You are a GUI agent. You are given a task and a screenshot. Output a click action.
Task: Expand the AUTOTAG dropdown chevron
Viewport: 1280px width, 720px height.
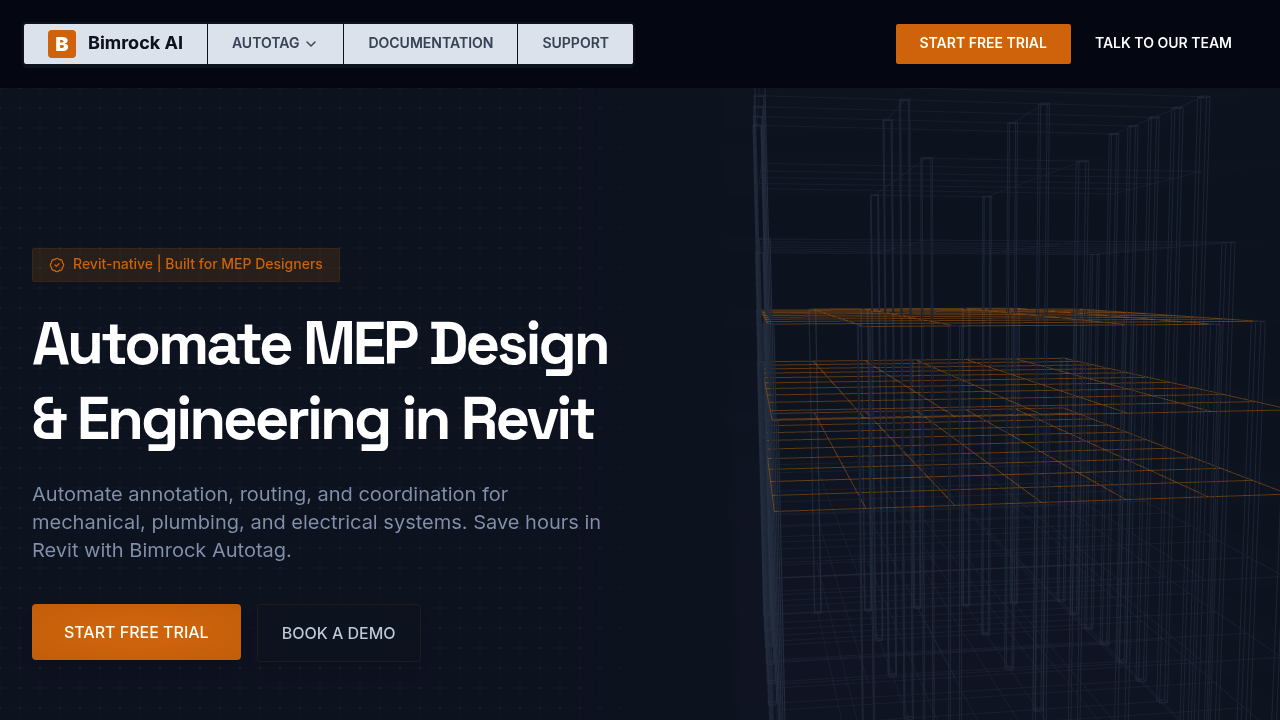[311, 44]
